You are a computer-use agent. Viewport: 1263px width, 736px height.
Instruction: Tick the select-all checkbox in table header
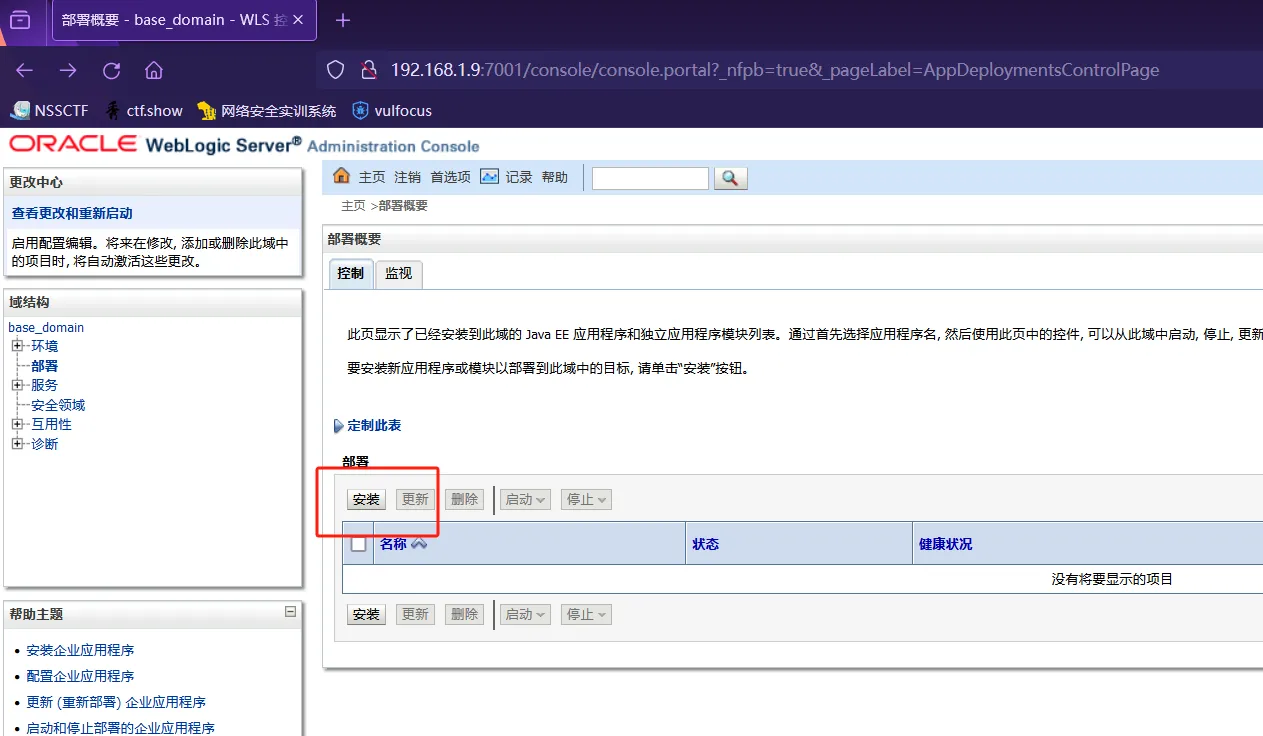click(x=358, y=544)
